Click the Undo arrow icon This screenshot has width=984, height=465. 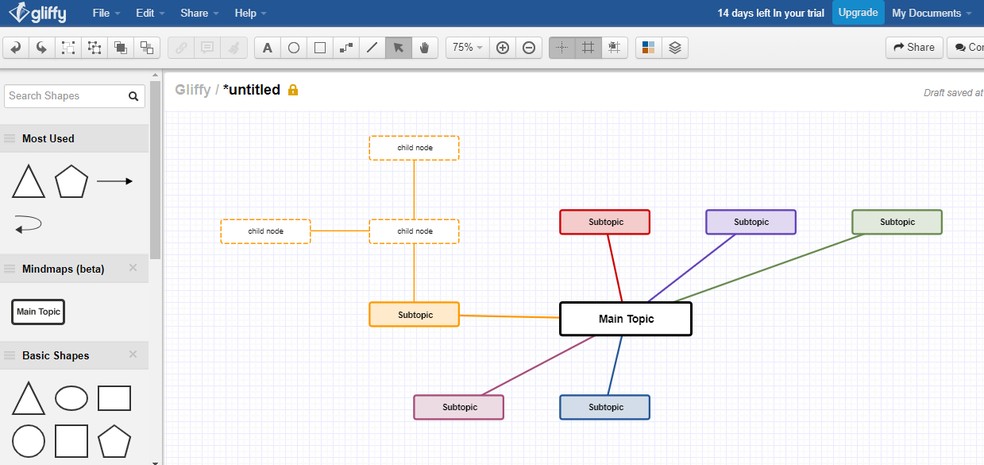point(16,47)
